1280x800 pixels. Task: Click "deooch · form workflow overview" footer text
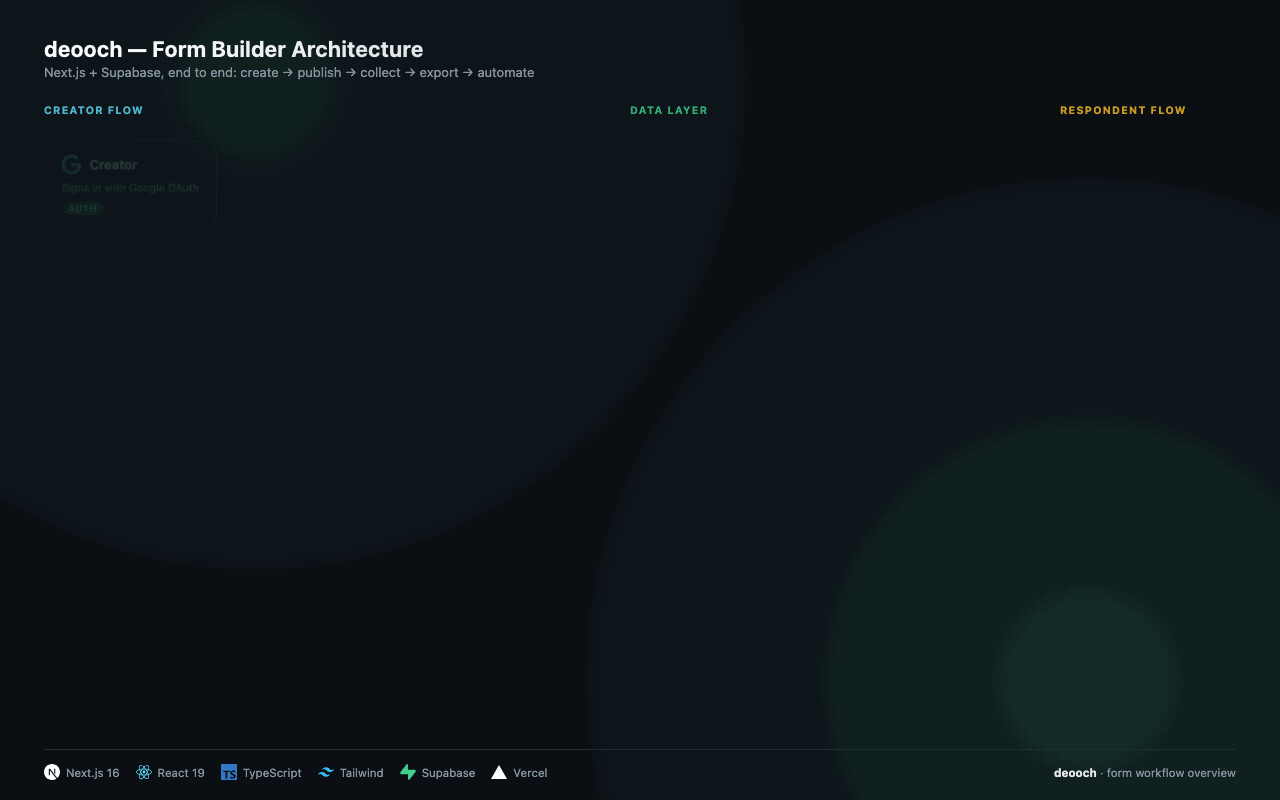pyautogui.click(x=1145, y=773)
